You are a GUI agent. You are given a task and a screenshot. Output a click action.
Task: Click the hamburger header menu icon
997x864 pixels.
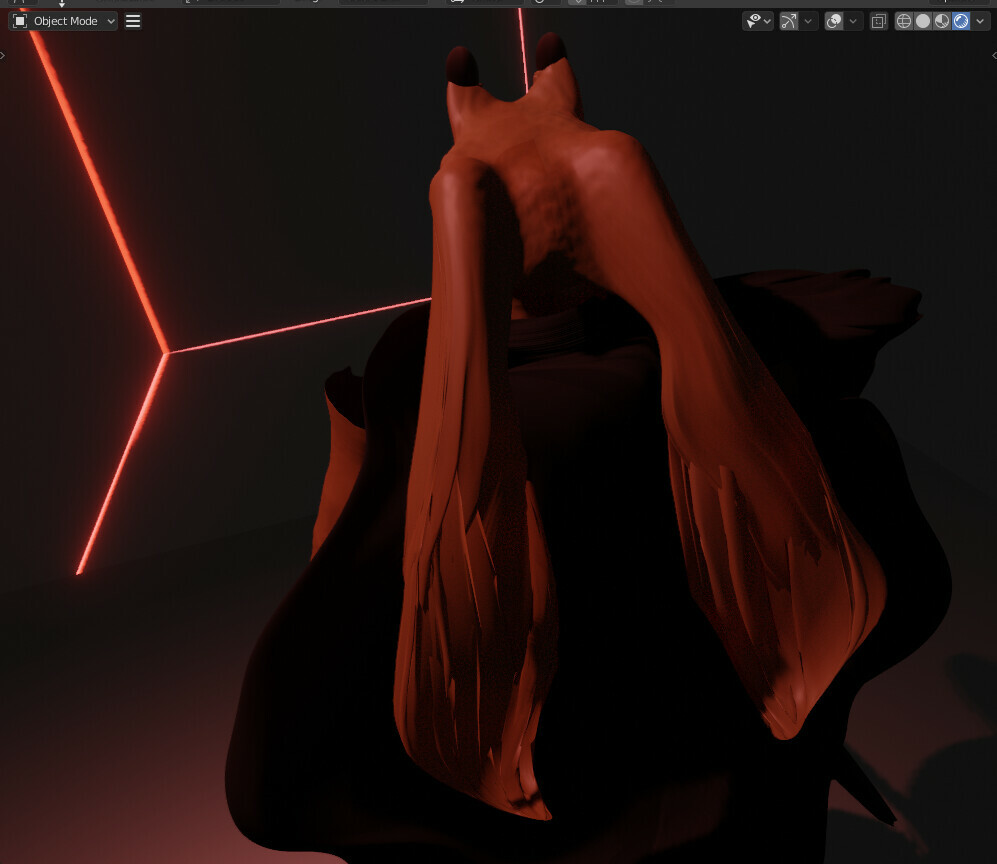[133, 21]
